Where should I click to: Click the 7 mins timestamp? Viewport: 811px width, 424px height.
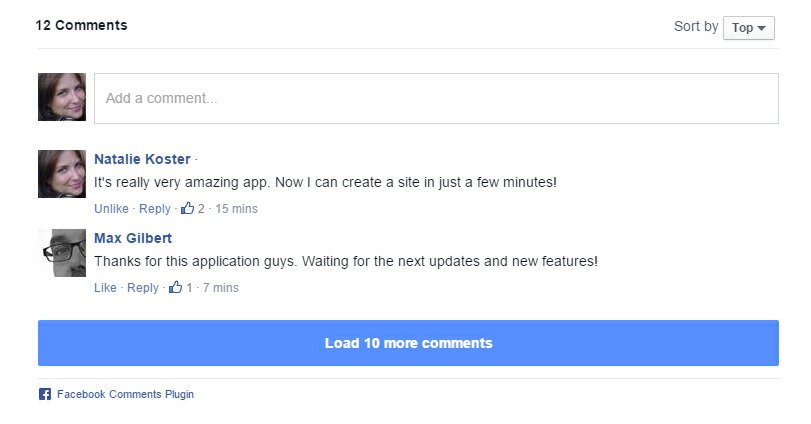click(221, 288)
